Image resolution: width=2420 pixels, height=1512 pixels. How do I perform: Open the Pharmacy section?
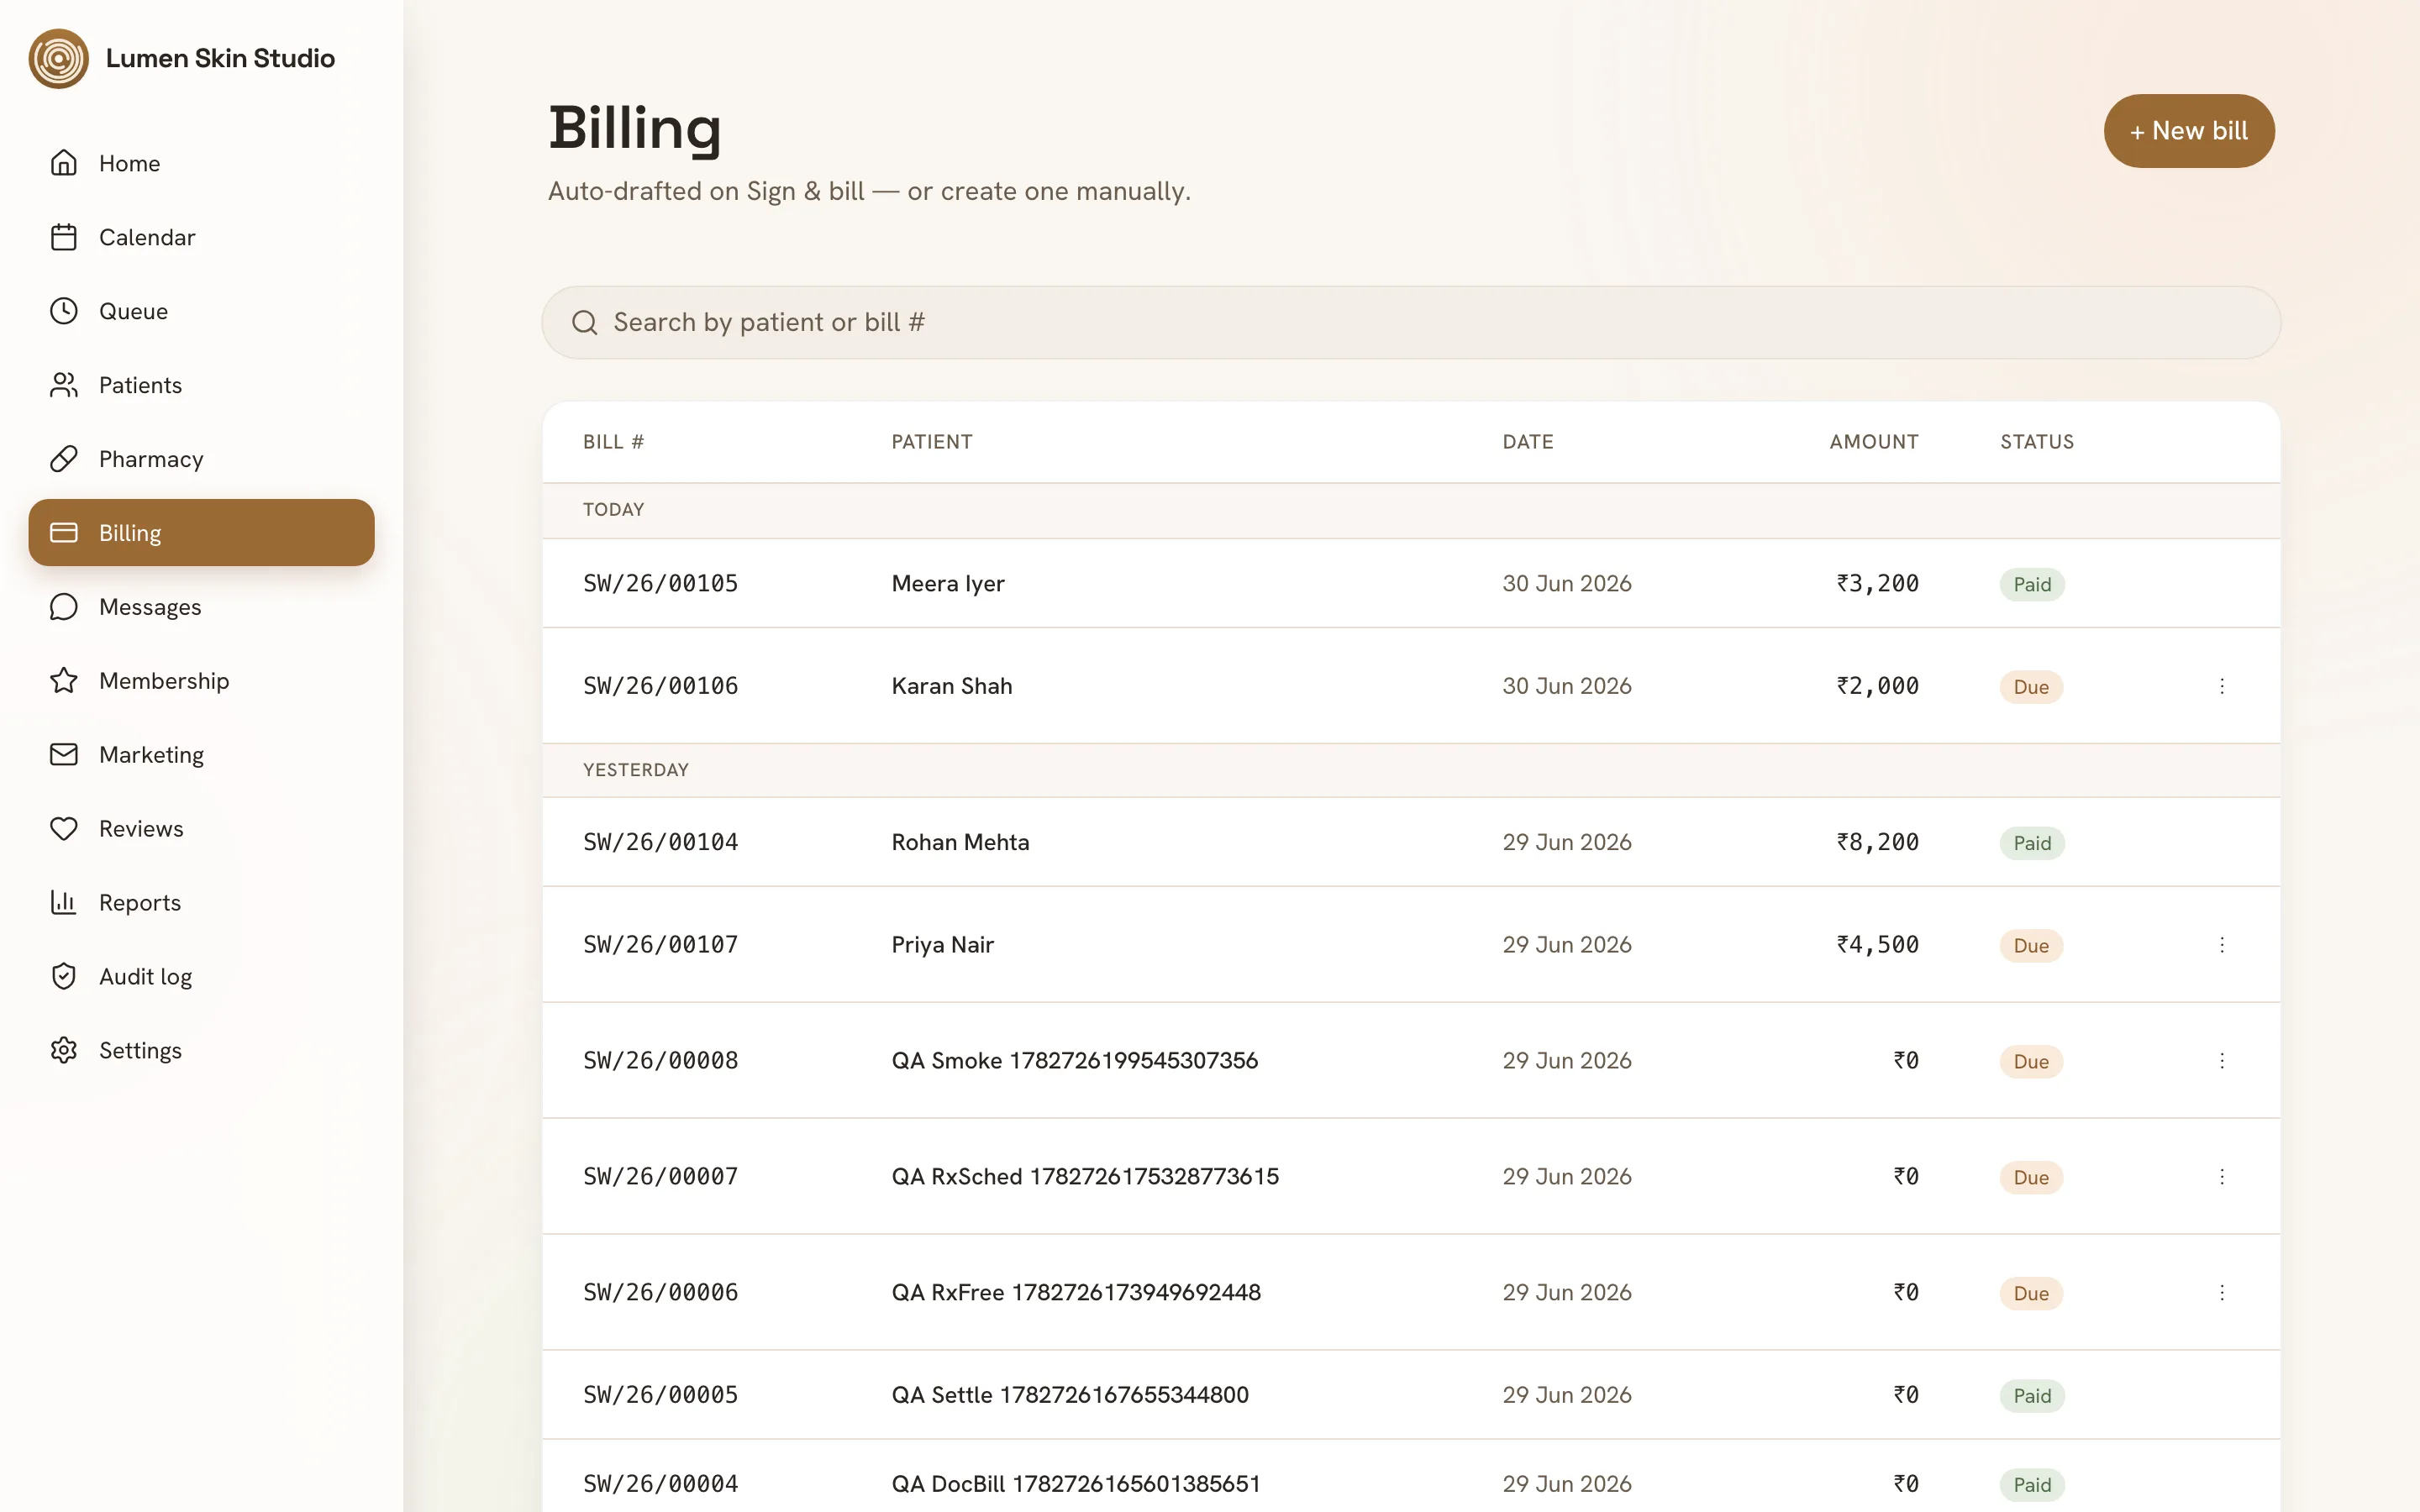[x=201, y=459]
